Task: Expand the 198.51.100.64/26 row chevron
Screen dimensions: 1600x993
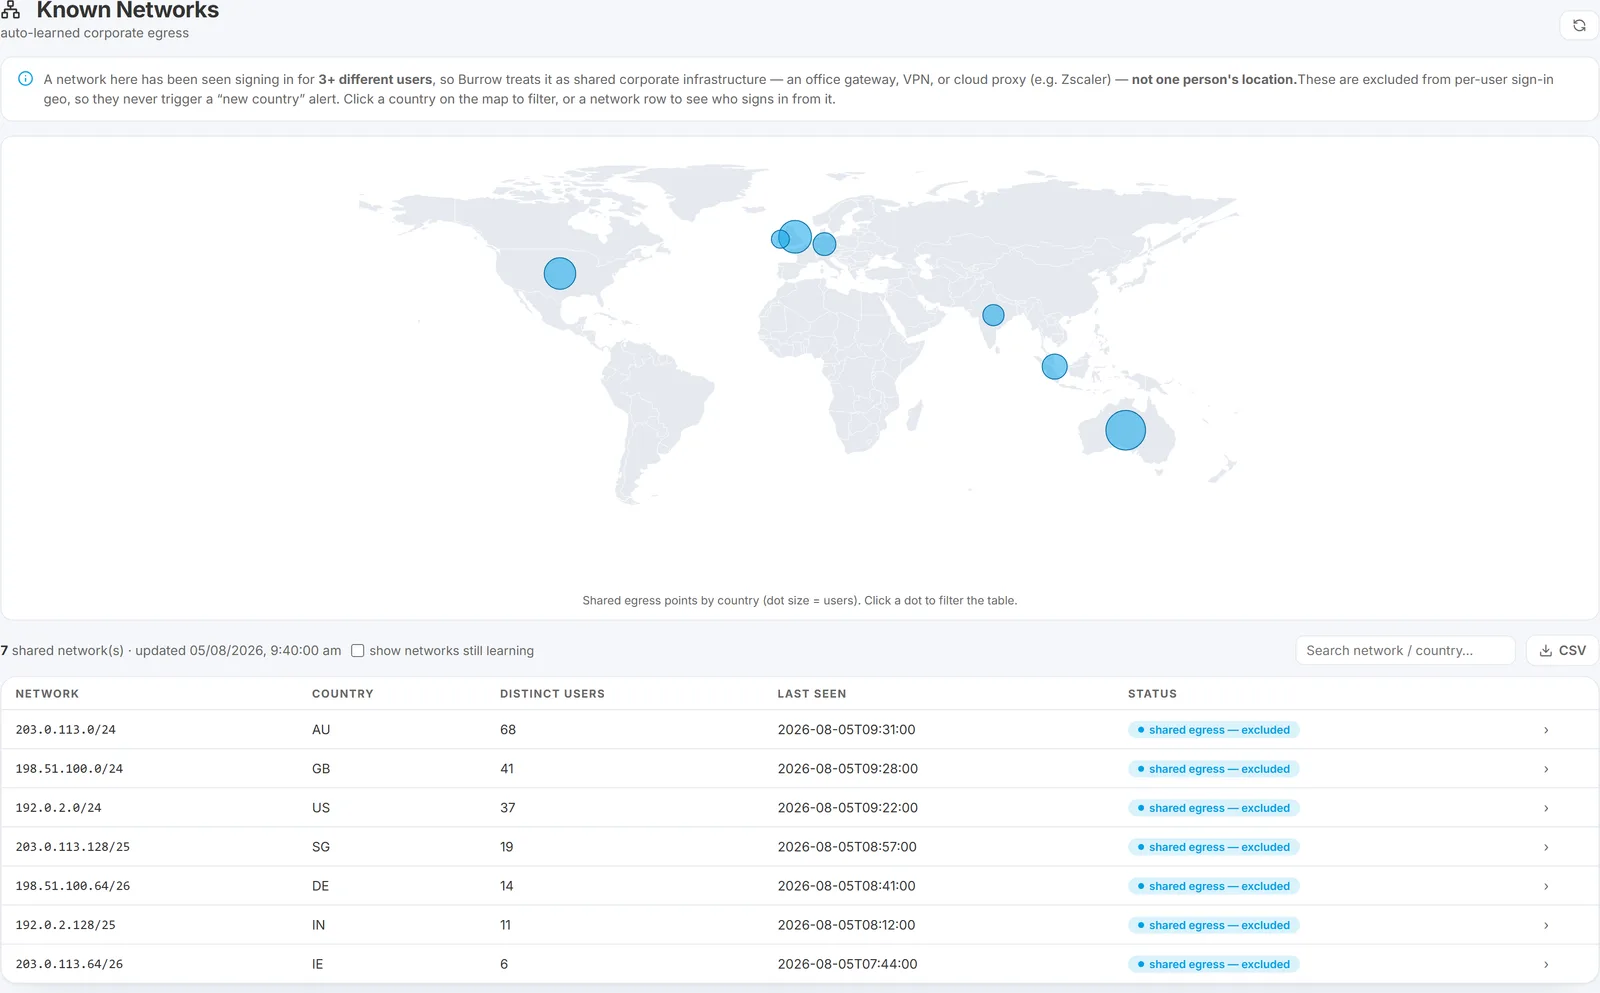Action: (x=1546, y=886)
